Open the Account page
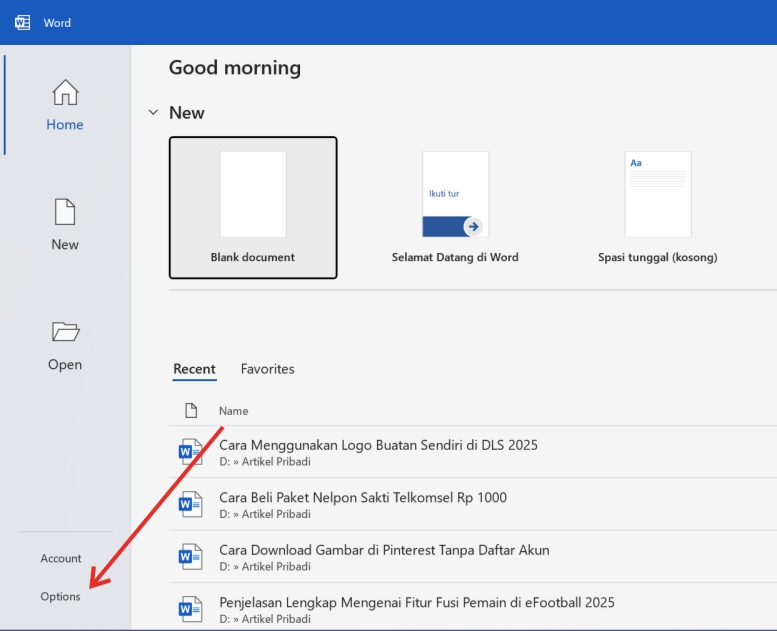This screenshot has width=777, height=631. pos(61,559)
